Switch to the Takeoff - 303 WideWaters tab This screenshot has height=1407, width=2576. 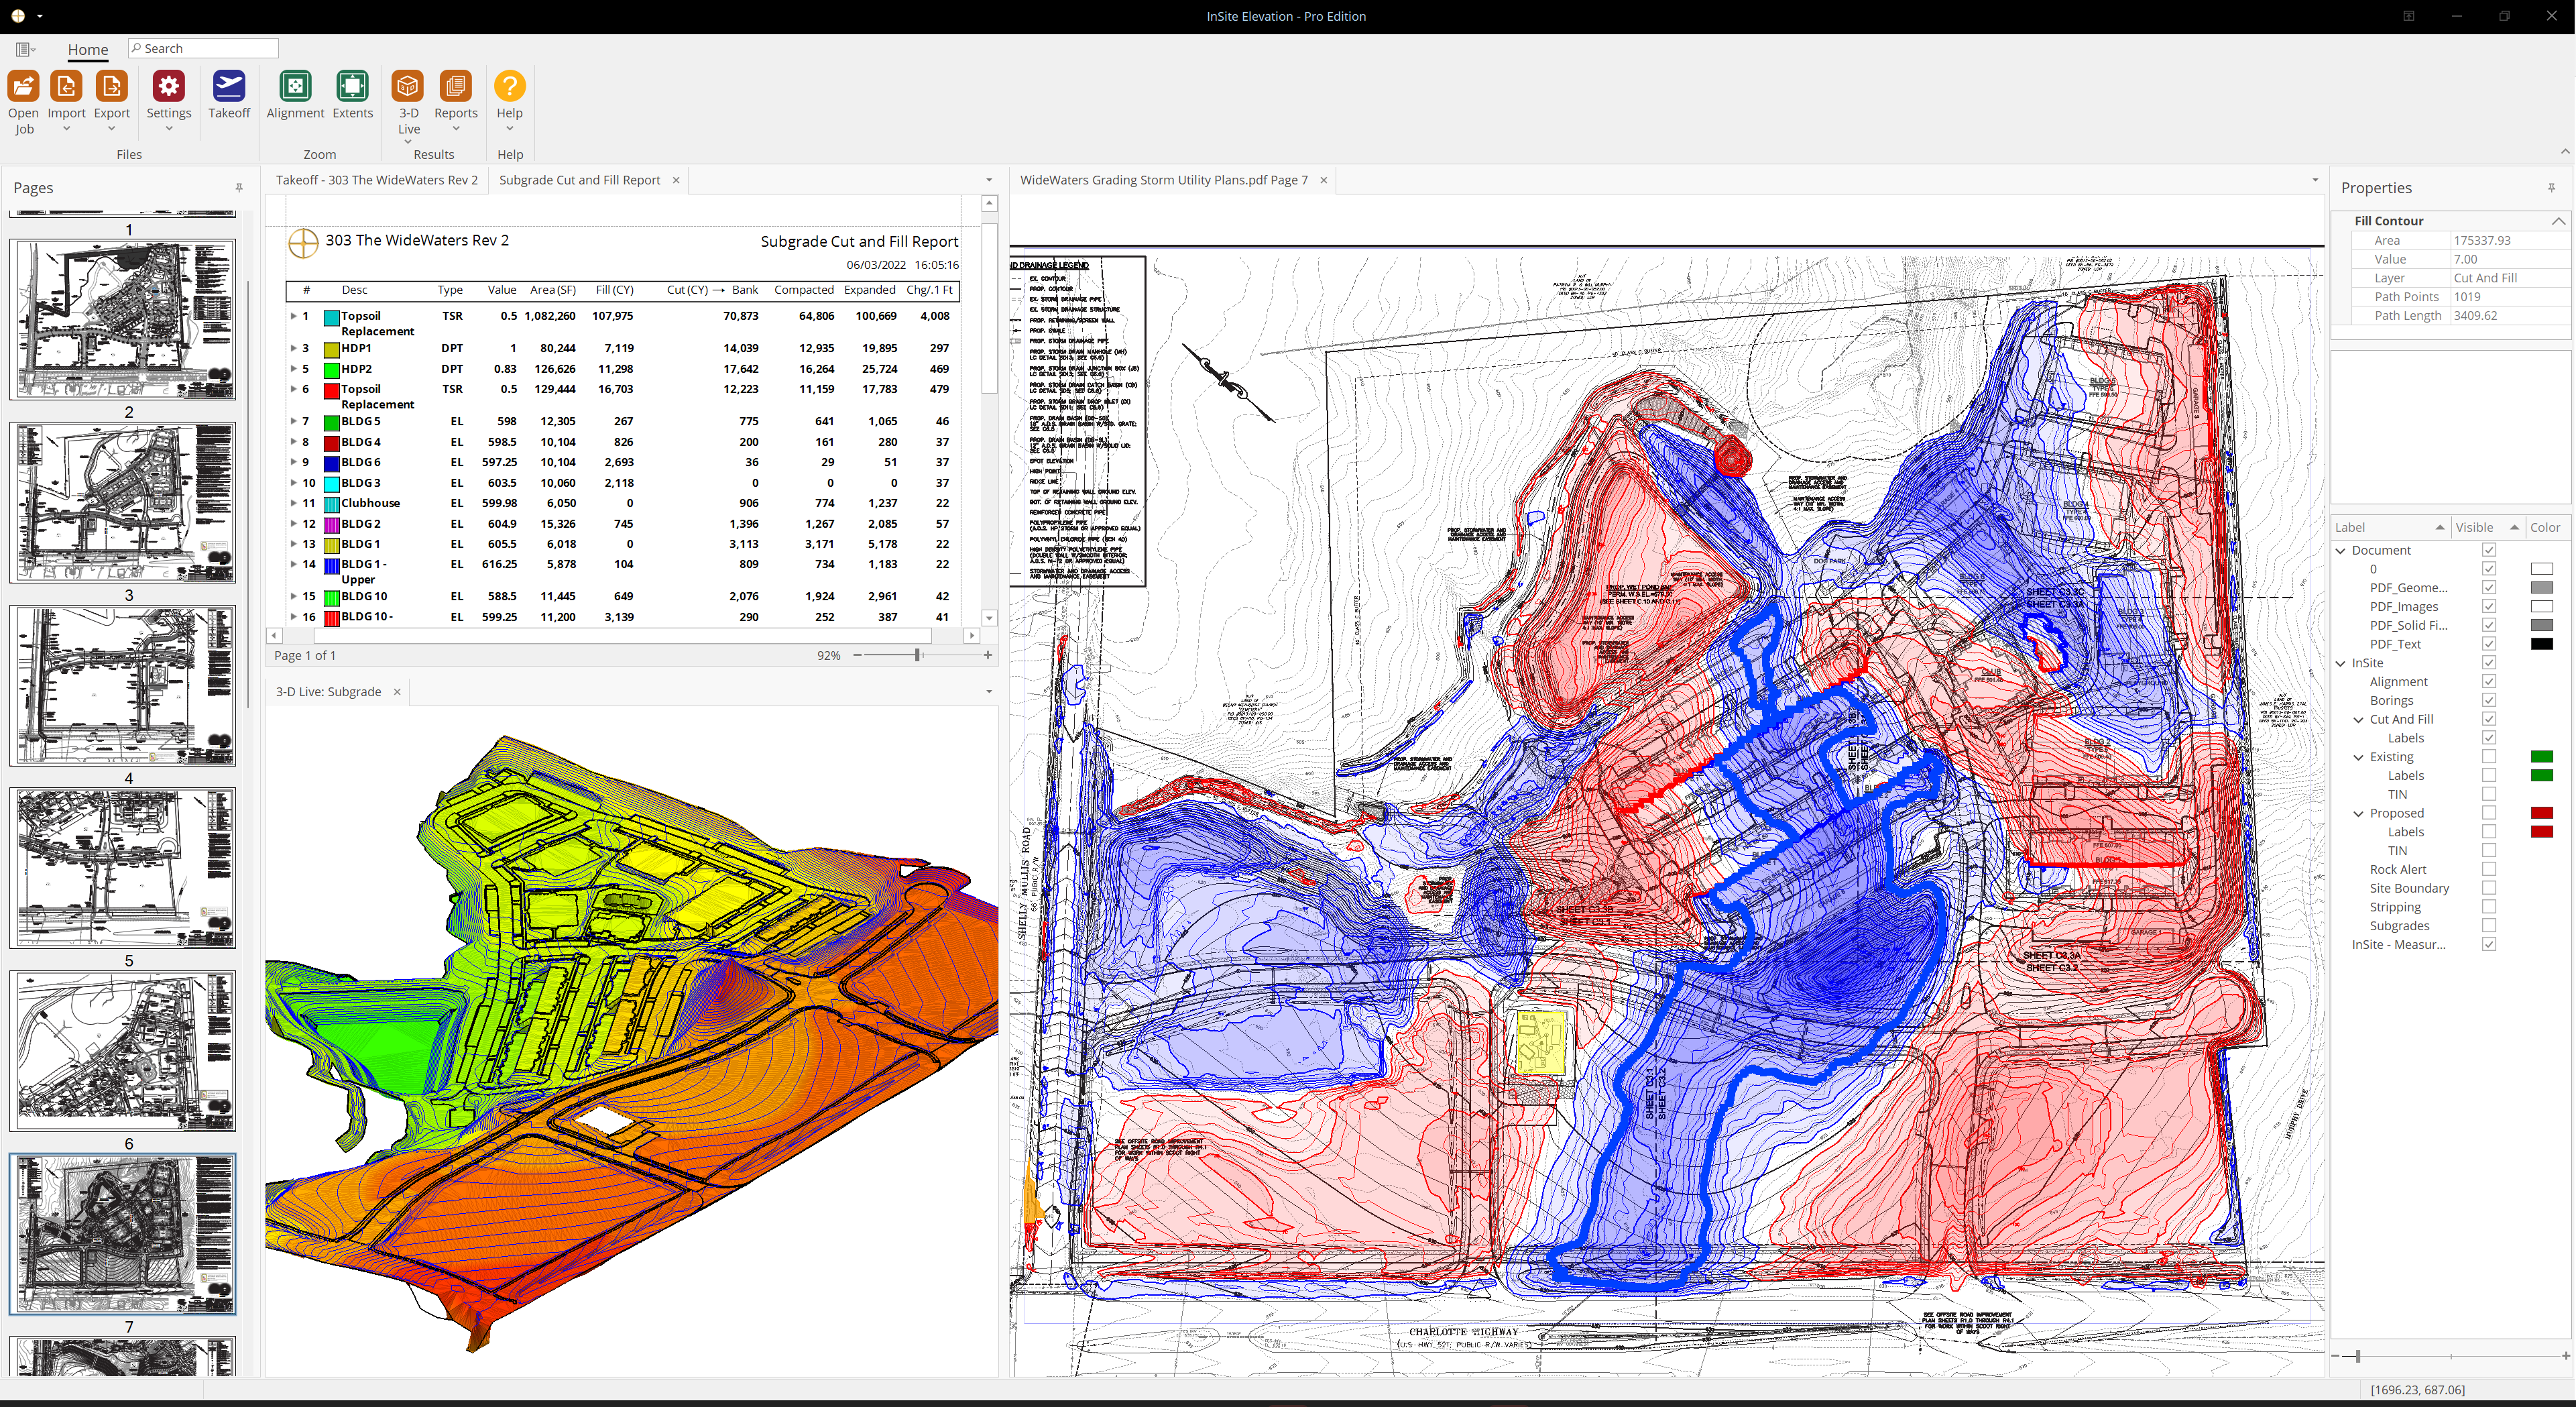click(377, 180)
